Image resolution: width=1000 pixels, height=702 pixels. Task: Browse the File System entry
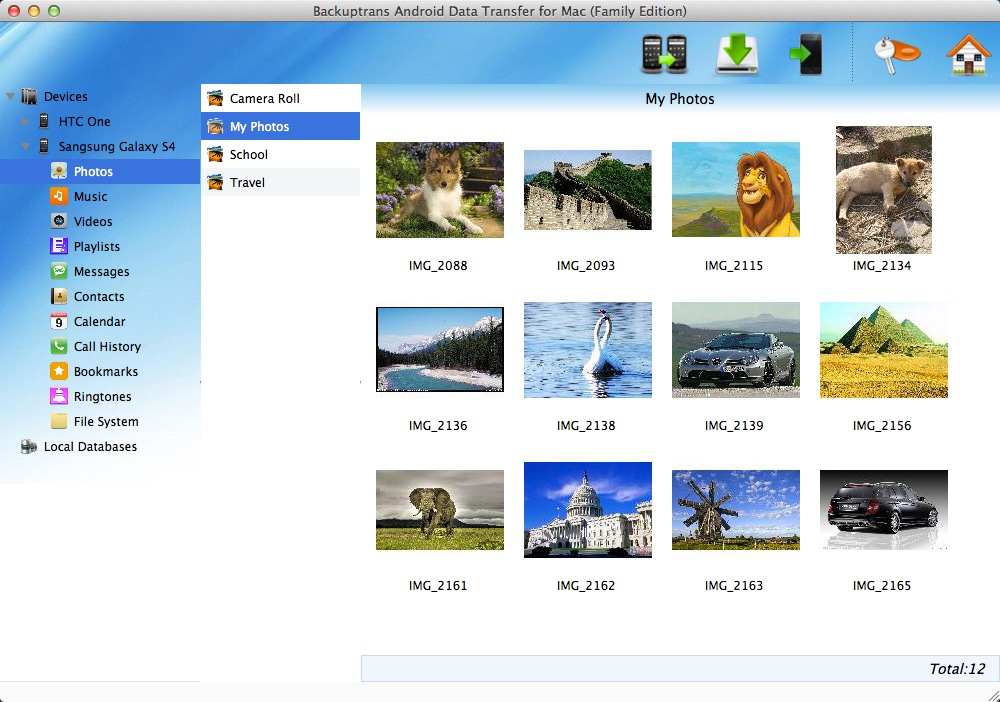(106, 421)
